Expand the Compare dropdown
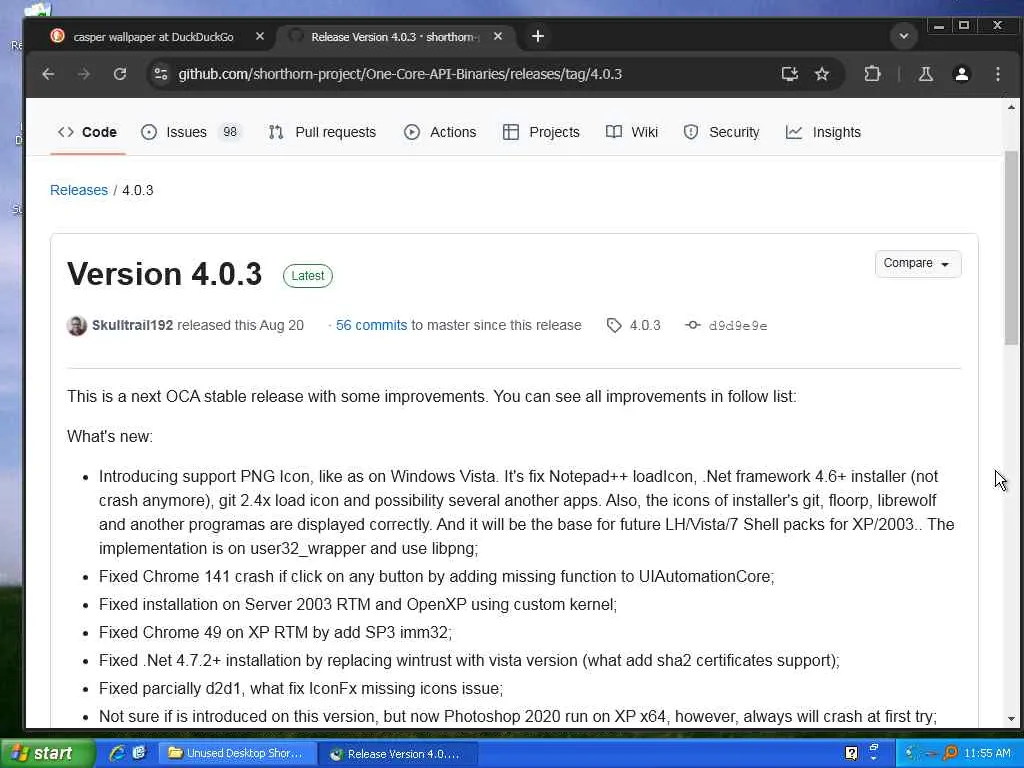This screenshot has height=768, width=1024. [917, 263]
